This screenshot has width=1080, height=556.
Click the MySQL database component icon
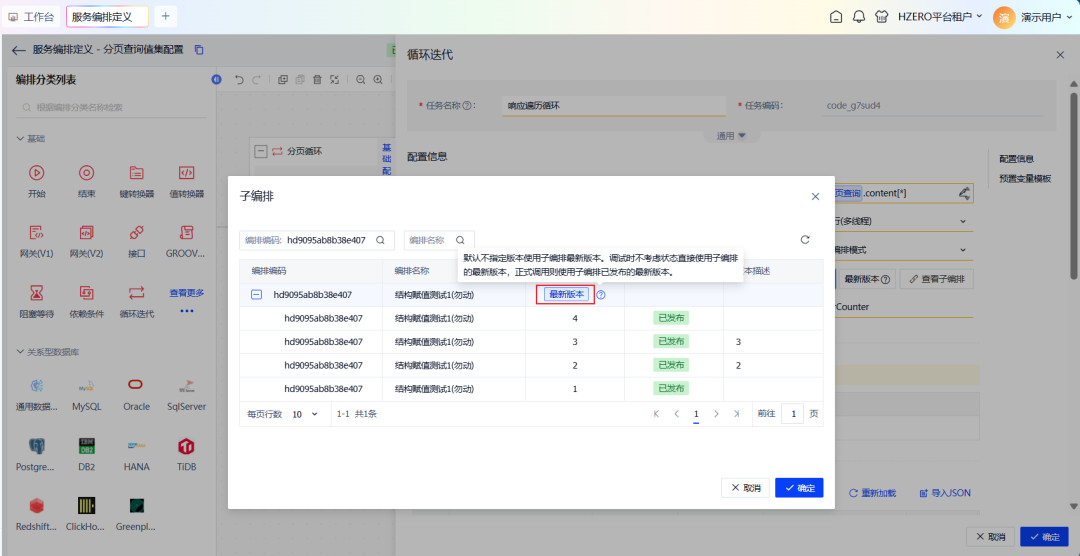pos(86,386)
